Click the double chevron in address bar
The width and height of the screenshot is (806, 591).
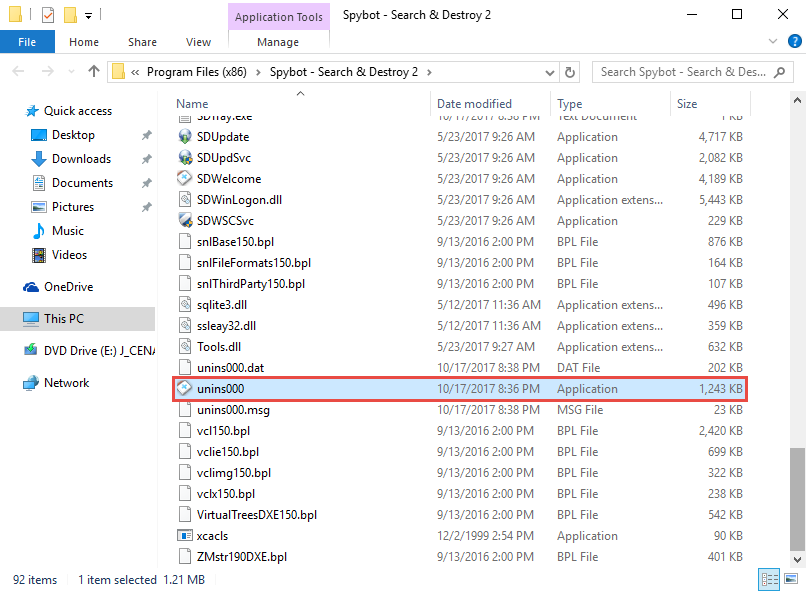click(x=135, y=72)
